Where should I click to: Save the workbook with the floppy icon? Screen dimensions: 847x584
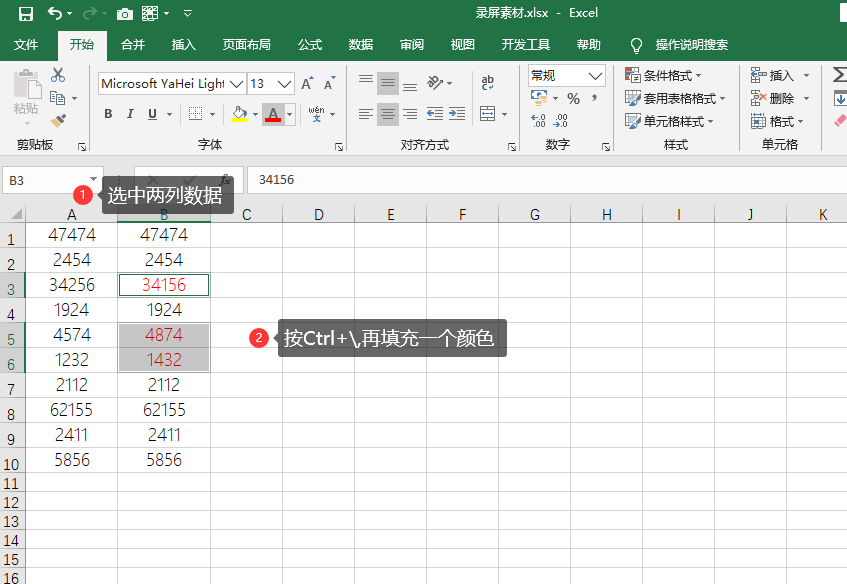point(25,14)
